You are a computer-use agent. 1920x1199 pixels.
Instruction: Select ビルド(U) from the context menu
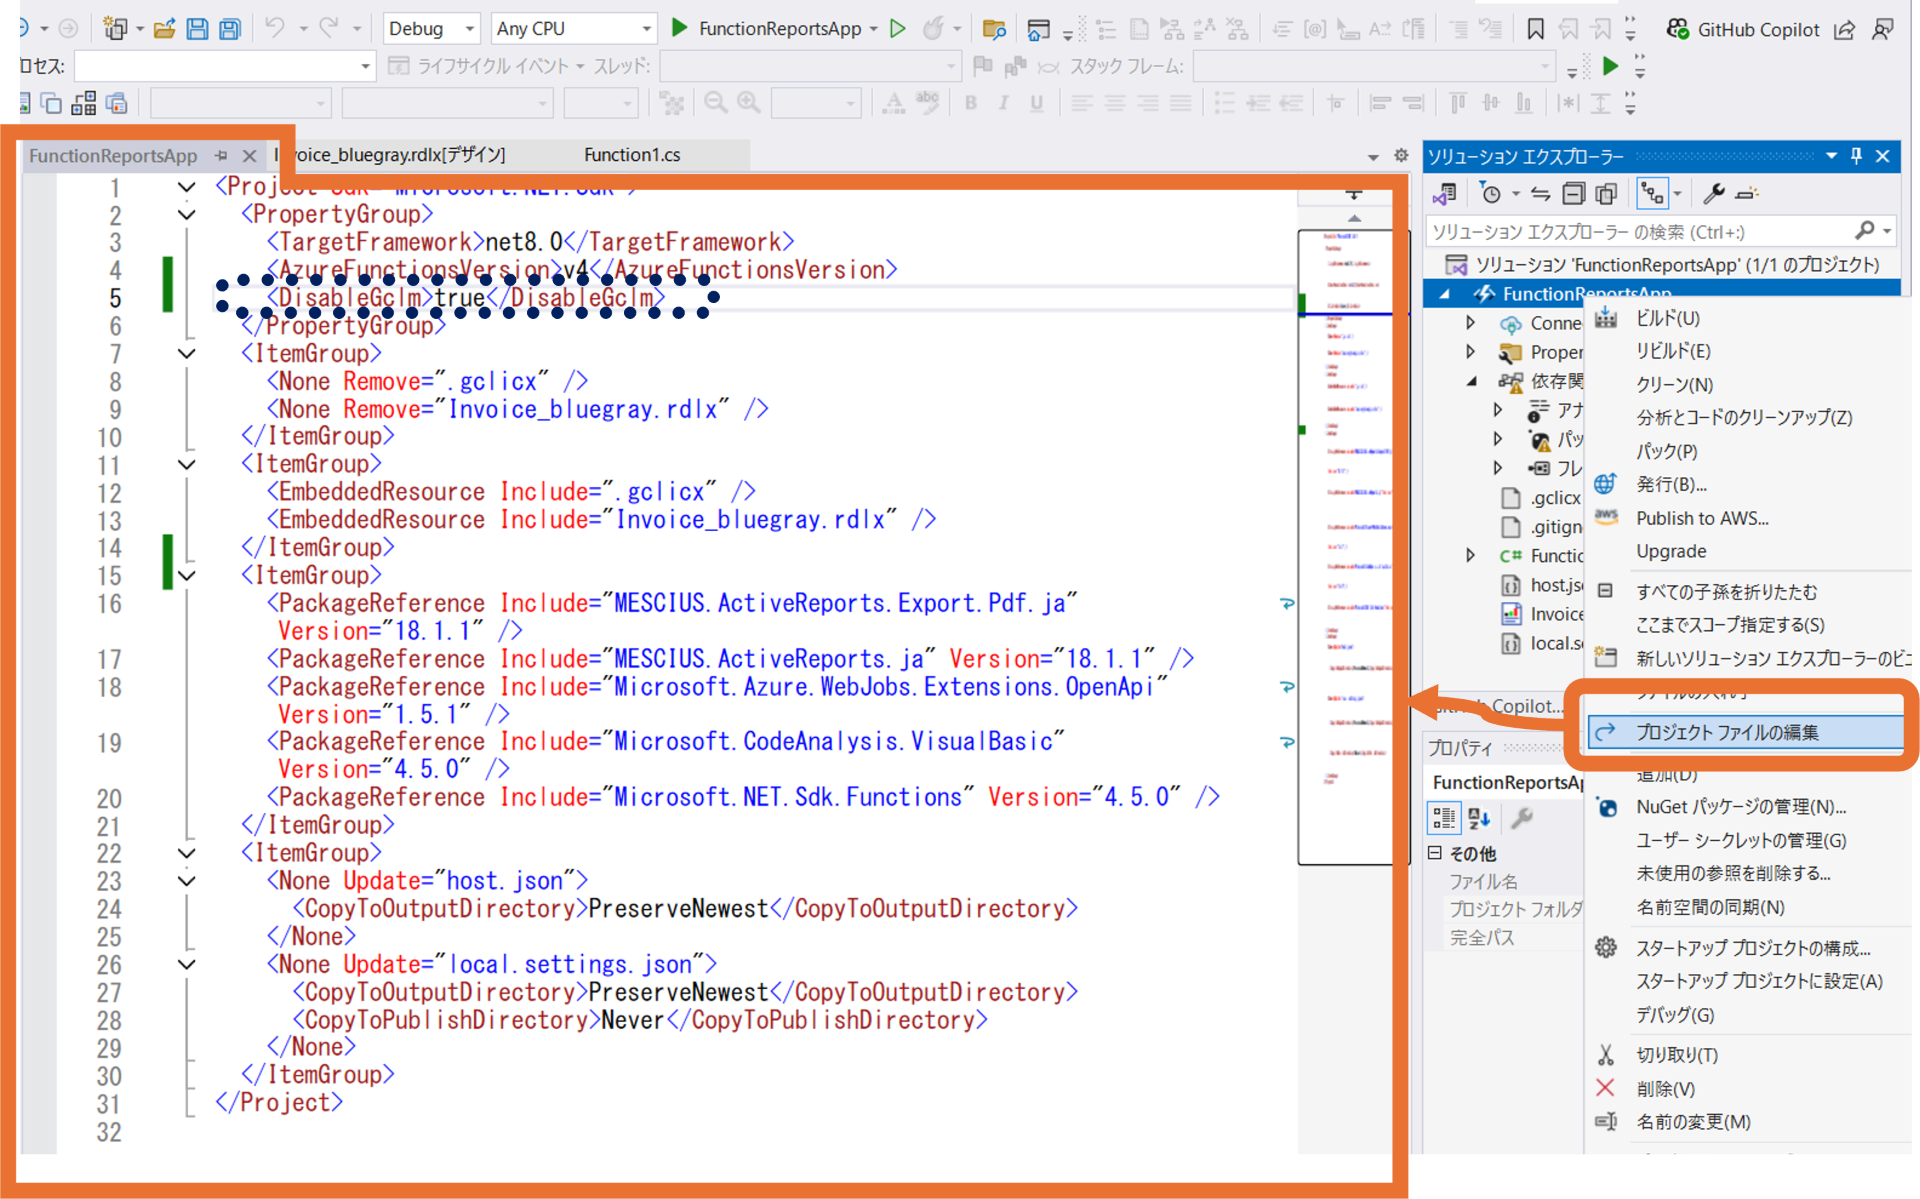(x=1668, y=319)
